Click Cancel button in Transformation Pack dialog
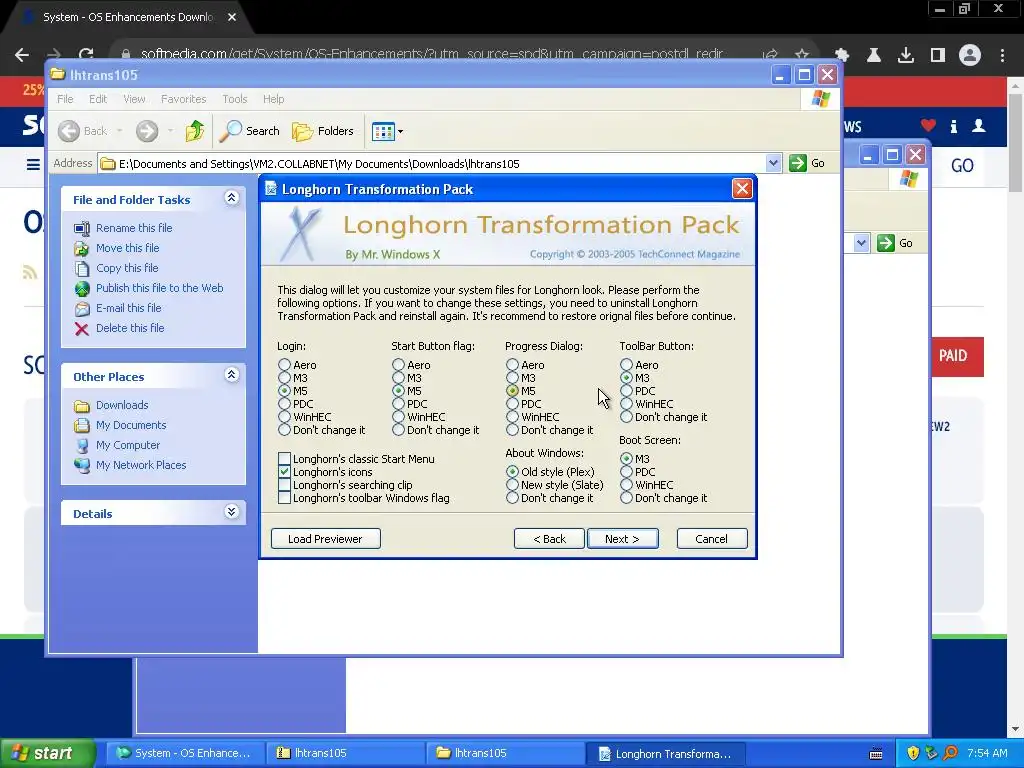The image size is (1024, 768). (x=712, y=539)
